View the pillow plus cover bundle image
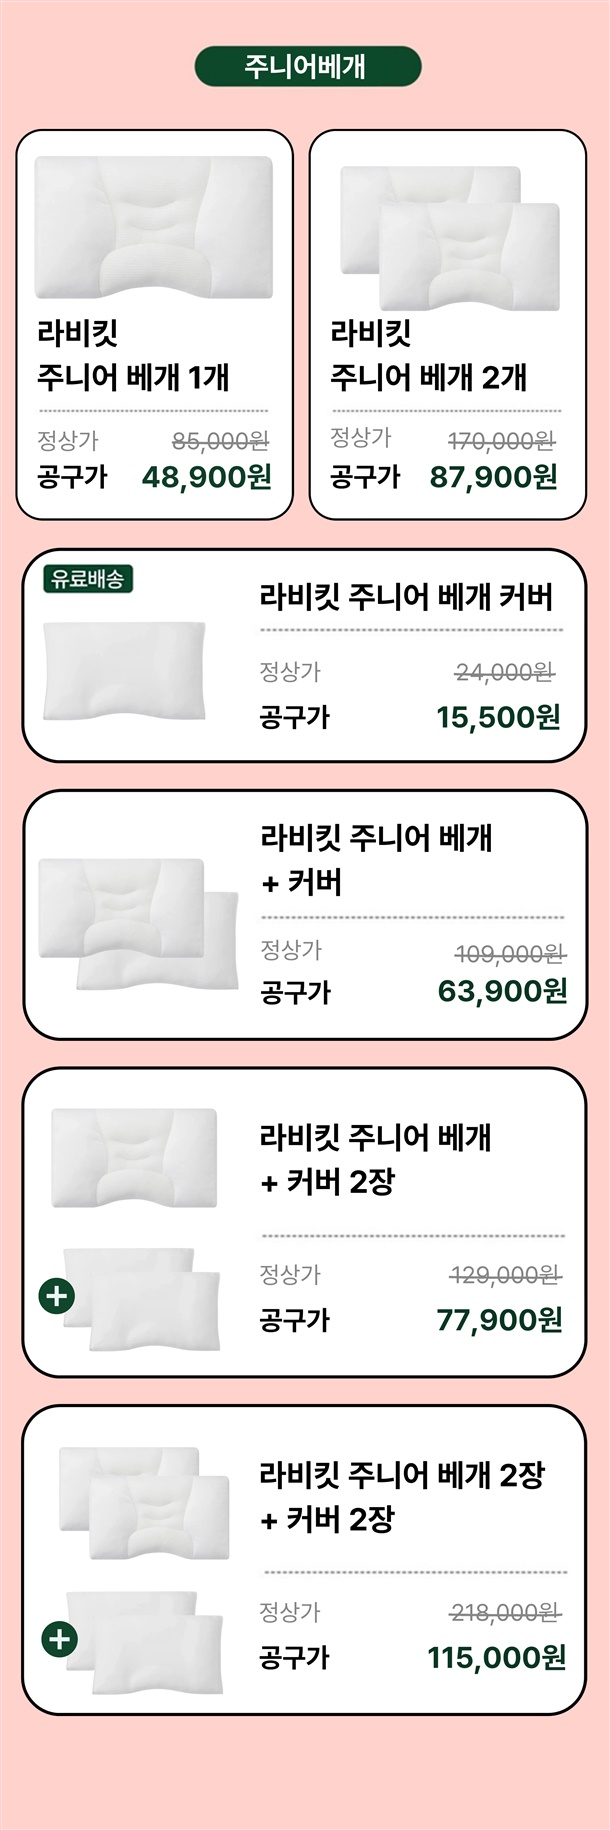This screenshot has height=1830, width=610. pyautogui.click(x=138, y=922)
